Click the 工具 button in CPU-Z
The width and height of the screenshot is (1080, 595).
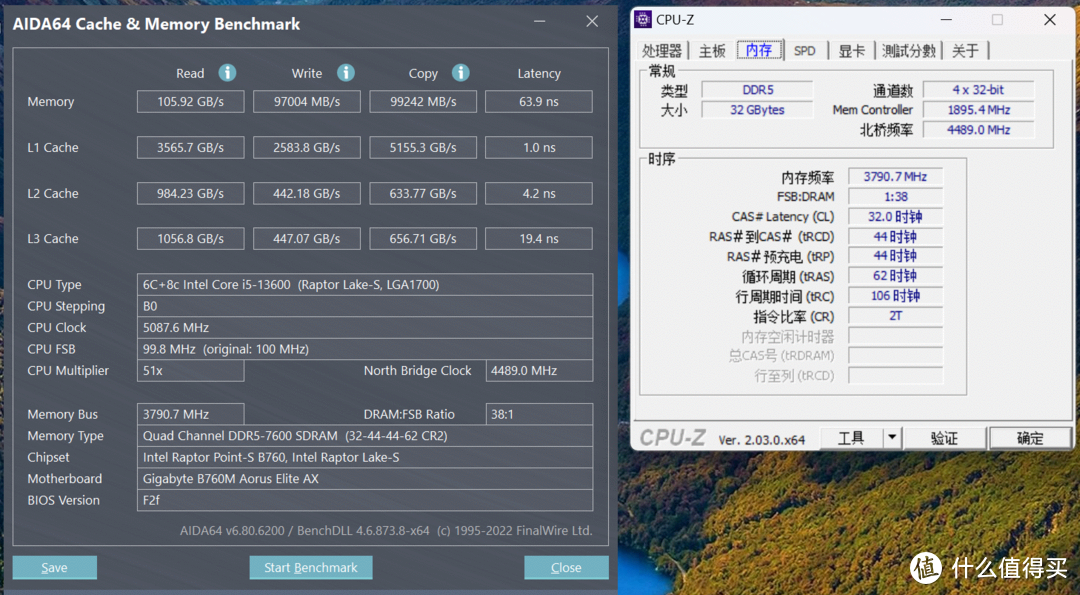pyautogui.click(x=851, y=437)
